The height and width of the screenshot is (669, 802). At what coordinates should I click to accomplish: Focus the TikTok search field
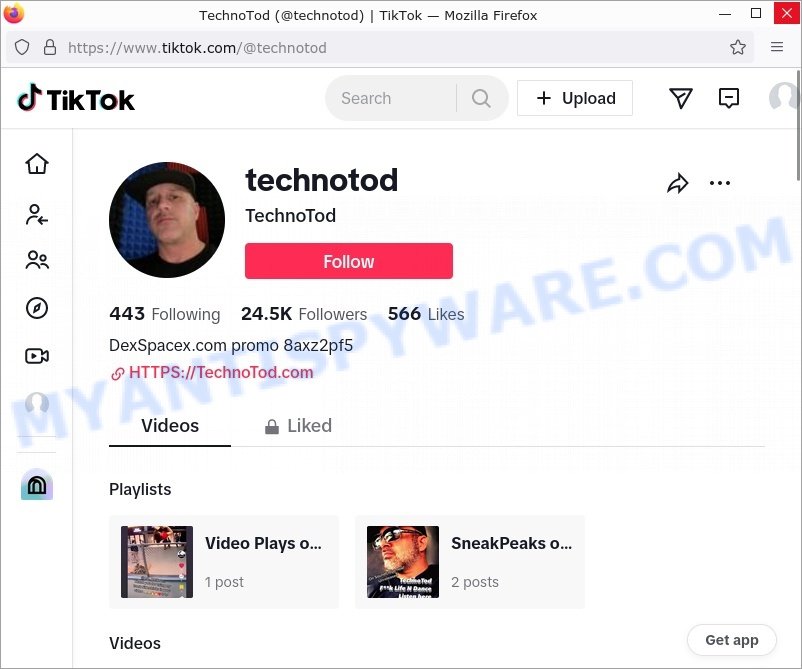tap(391, 98)
